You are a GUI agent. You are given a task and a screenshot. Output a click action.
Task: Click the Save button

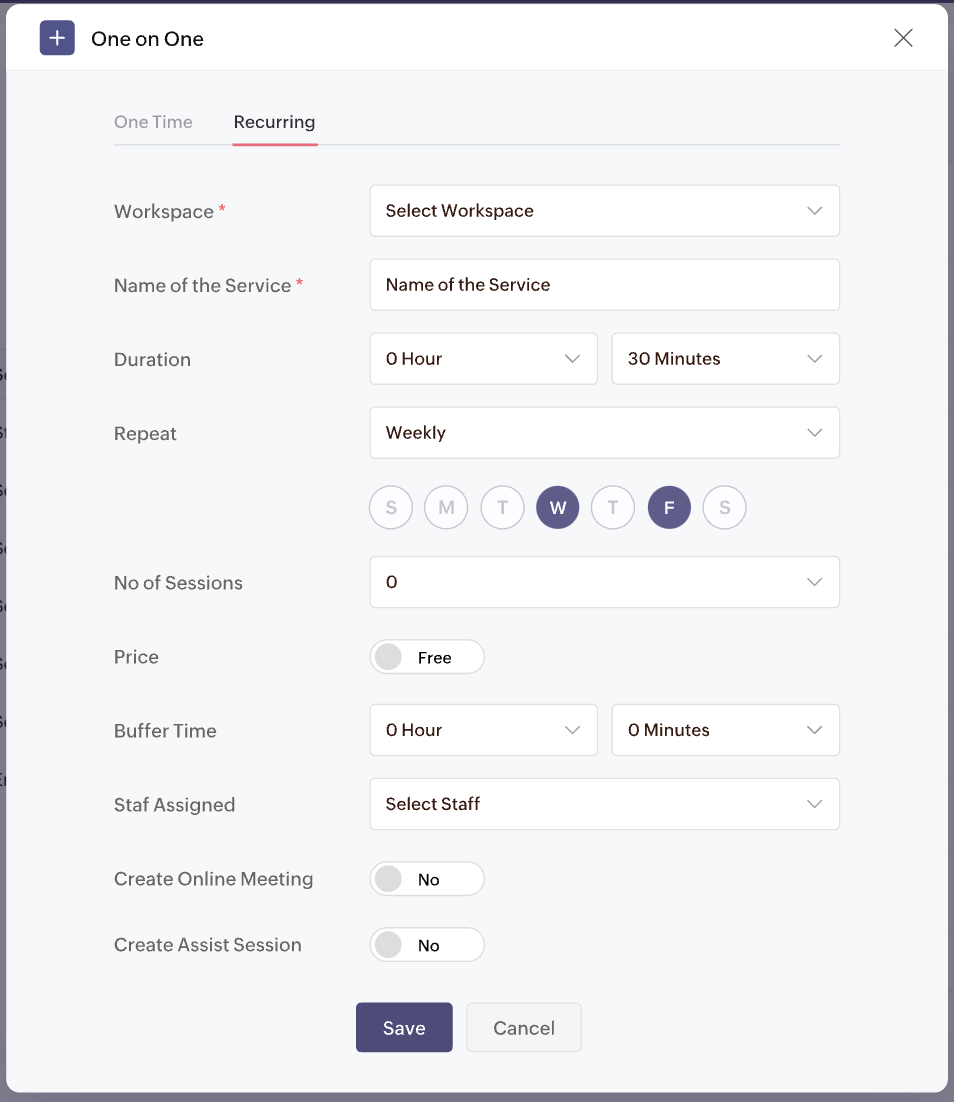pyautogui.click(x=404, y=1028)
